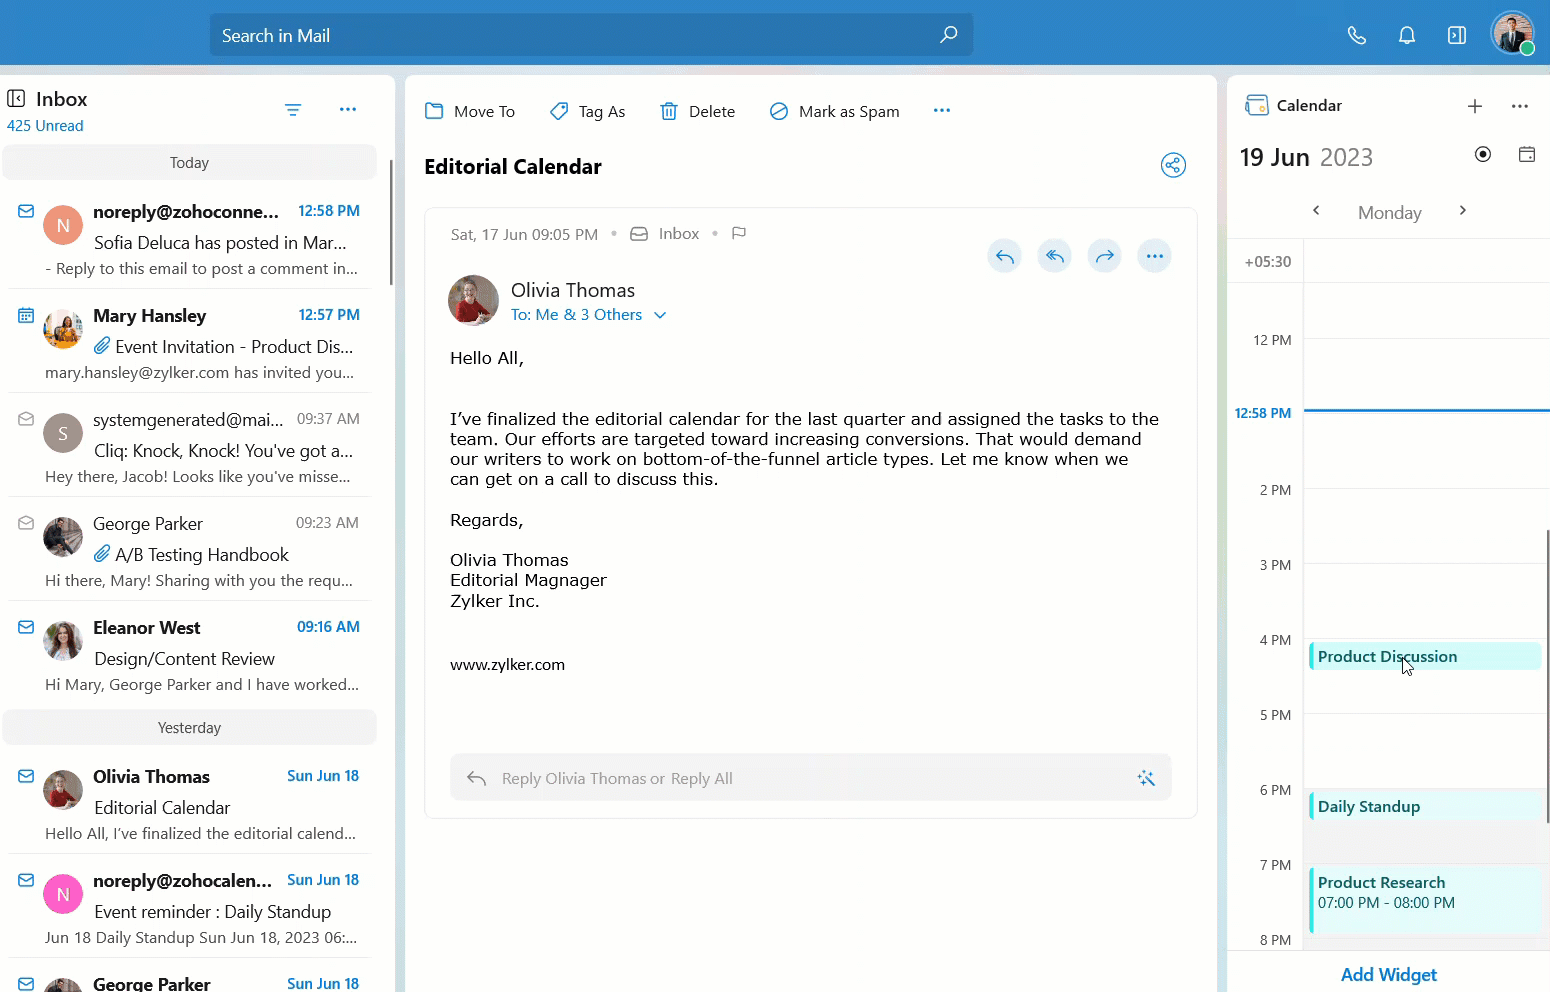Open Calendar widget more options ellipsis

coord(1520,106)
